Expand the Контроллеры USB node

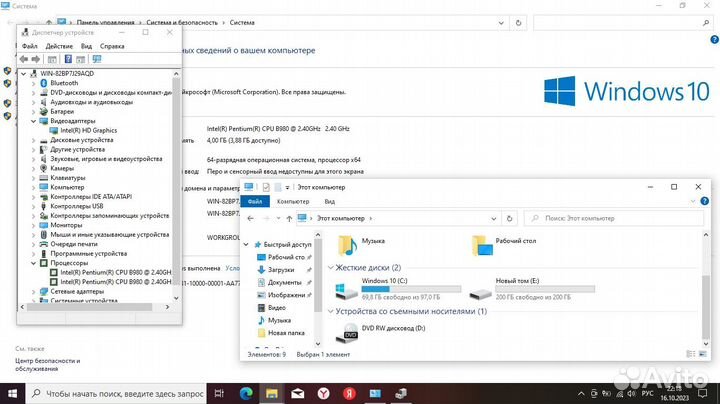34,206
